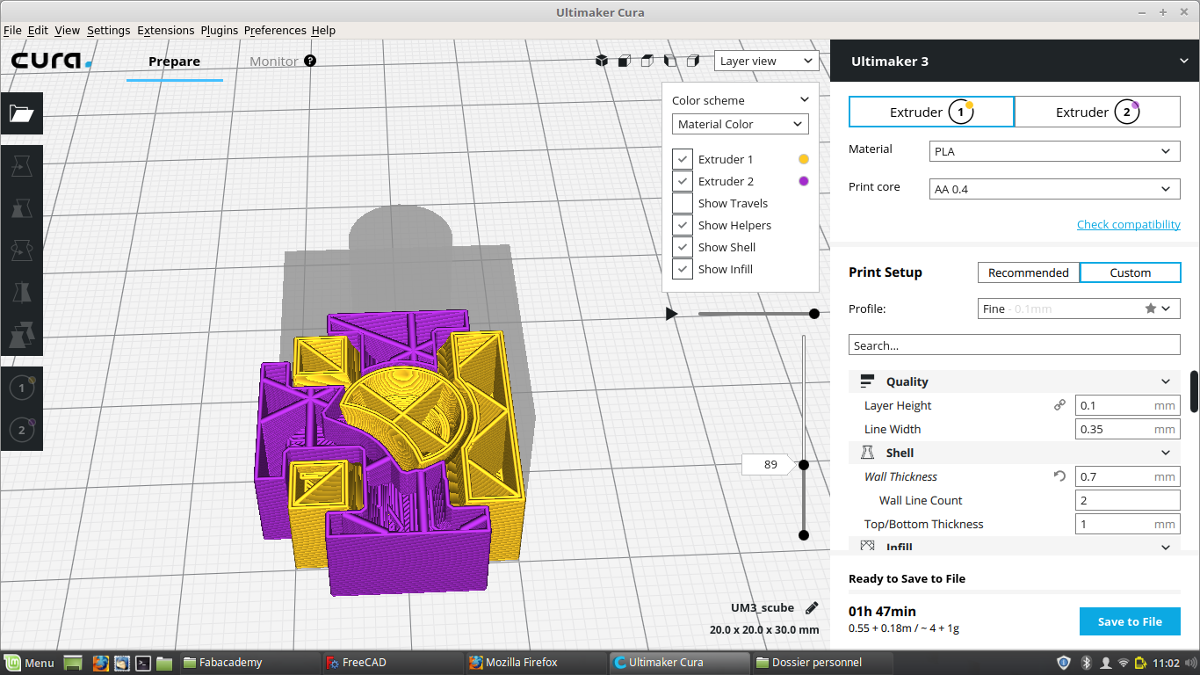Screen dimensions: 1200x675
Task: Click the pencil icon to rename UM3_scube
Action: coord(812,607)
